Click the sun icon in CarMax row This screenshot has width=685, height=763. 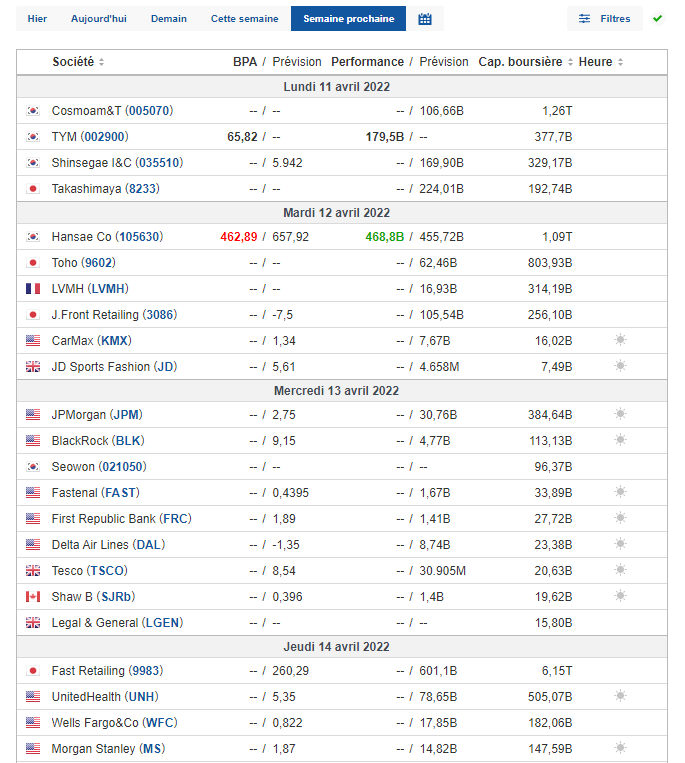pyautogui.click(x=620, y=340)
